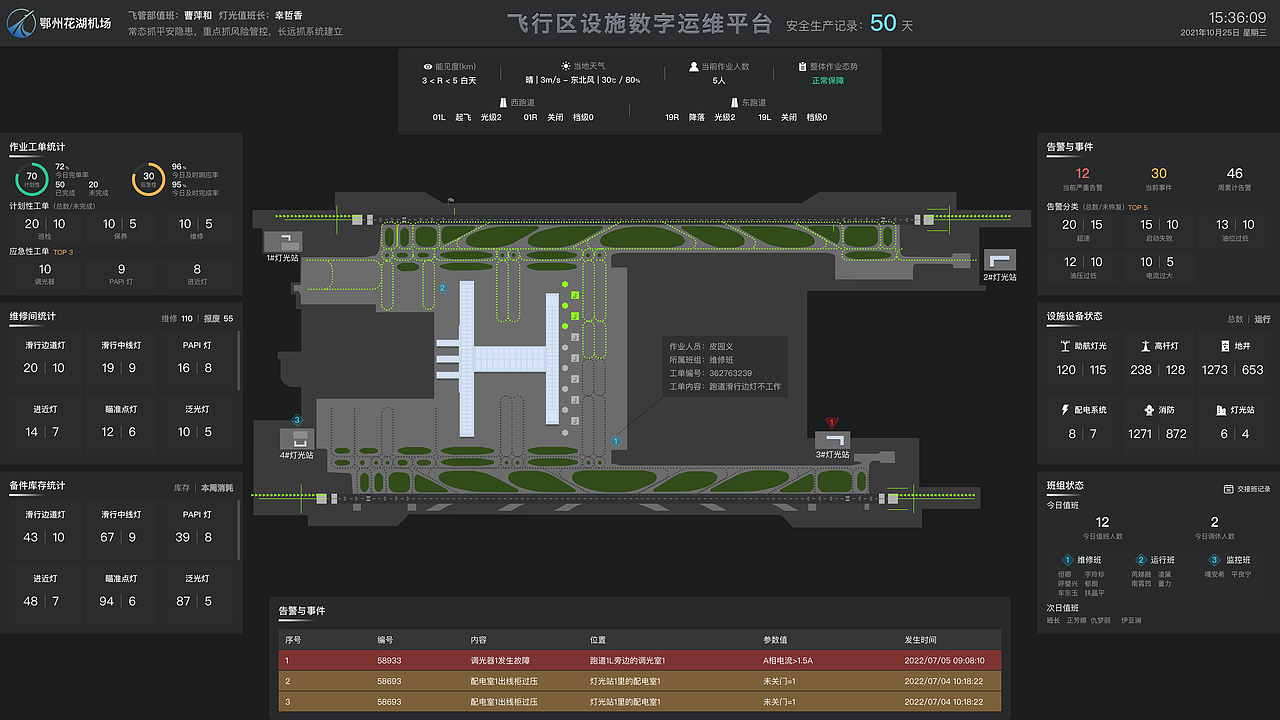1280x720 pixels.
Task: Select alarm row 3 with 配电室1出线柜过压
Action: click(x=640, y=702)
